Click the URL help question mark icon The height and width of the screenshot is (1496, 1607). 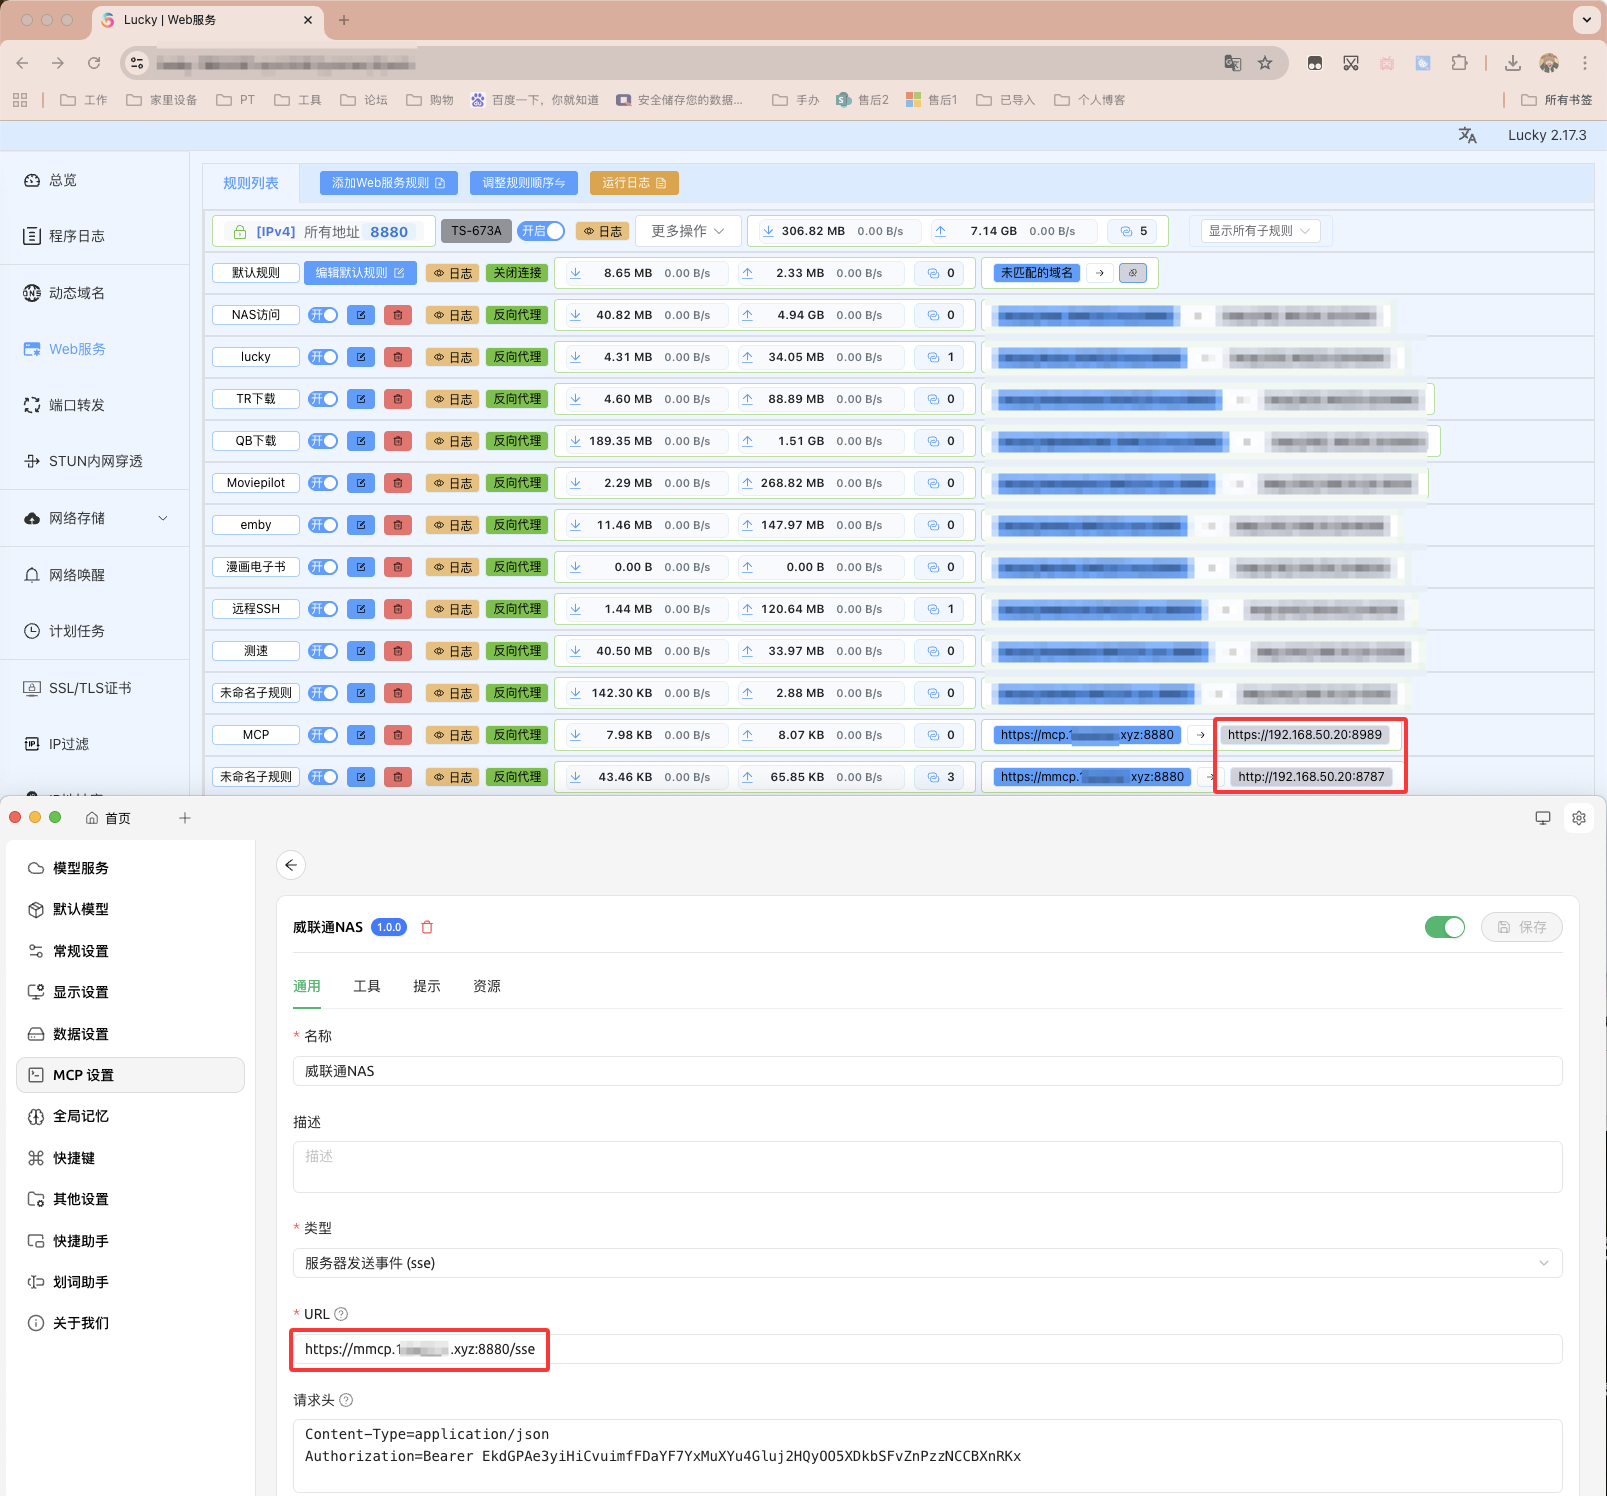pyautogui.click(x=341, y=1314)
